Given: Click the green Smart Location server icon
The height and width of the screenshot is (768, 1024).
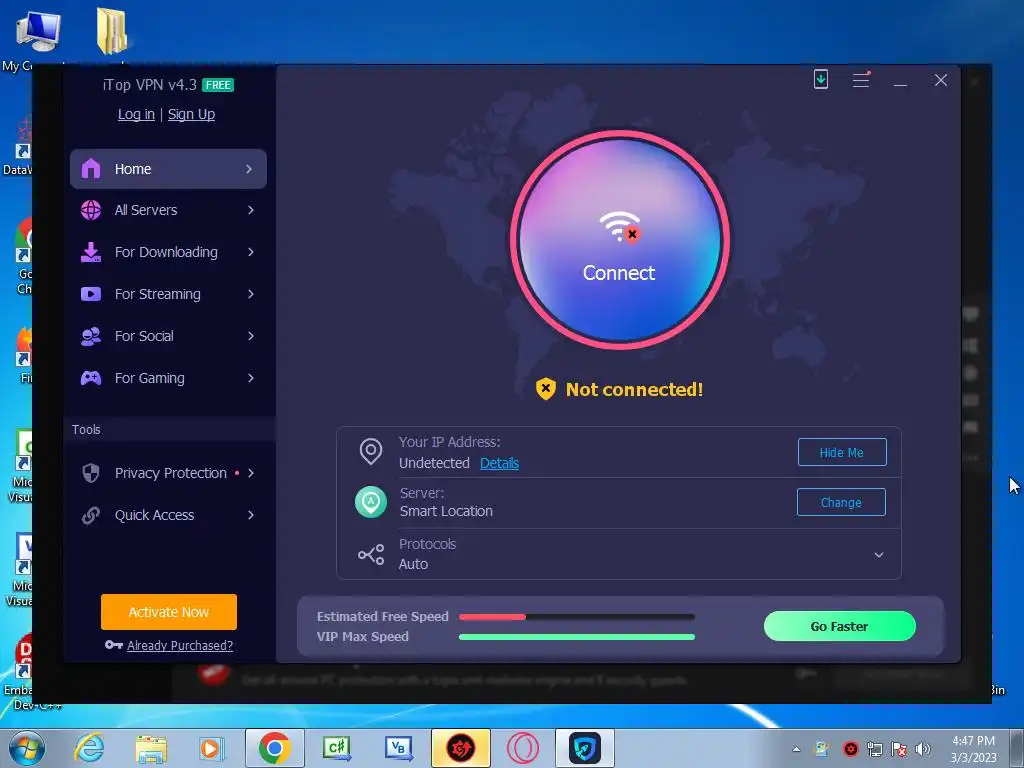Looking at the screenshot, I should point(371,502).
